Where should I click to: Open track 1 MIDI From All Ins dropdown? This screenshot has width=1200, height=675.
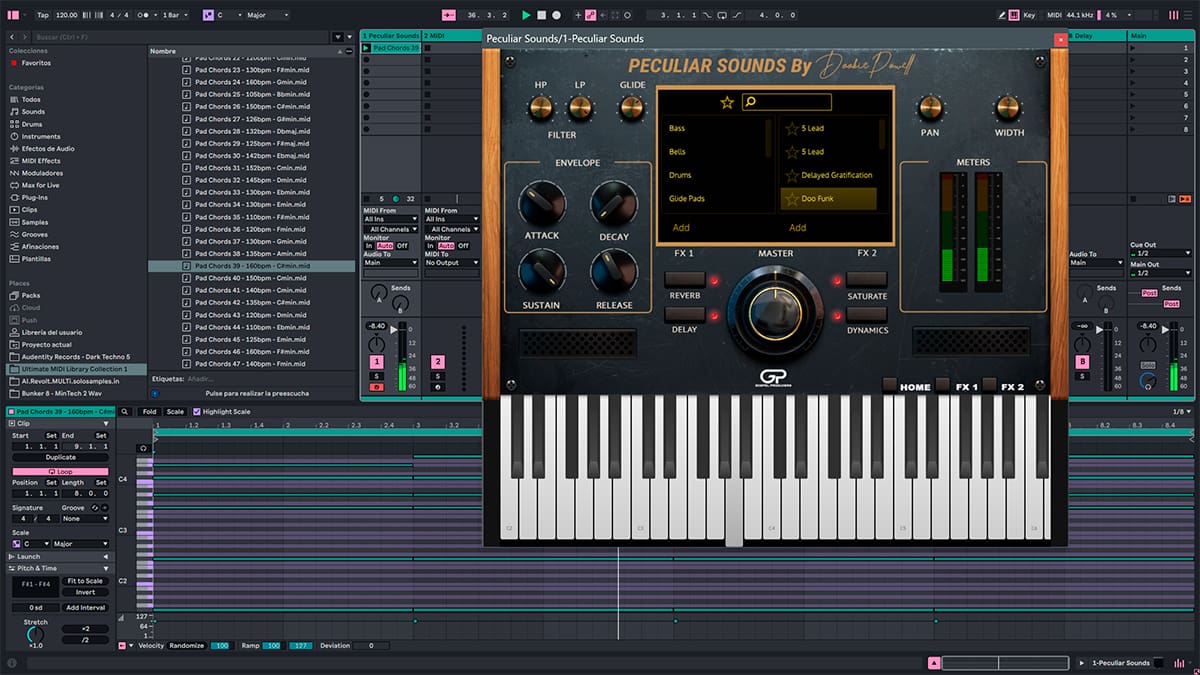pos(391,219)
